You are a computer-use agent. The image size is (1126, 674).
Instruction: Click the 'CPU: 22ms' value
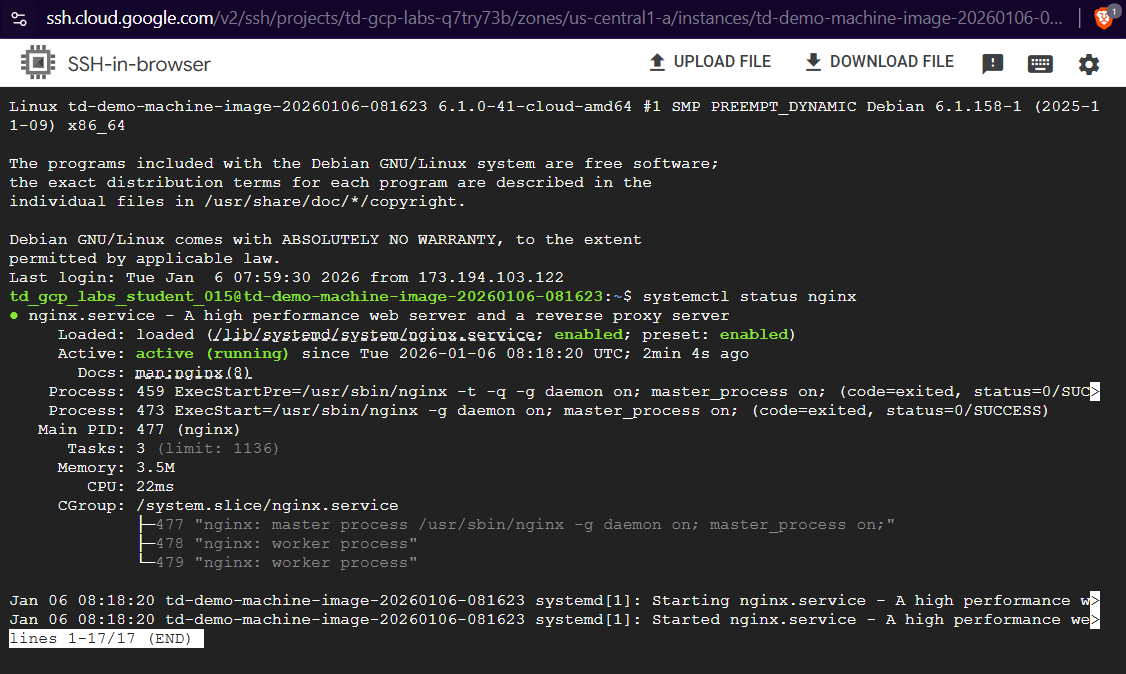(155, 487)
